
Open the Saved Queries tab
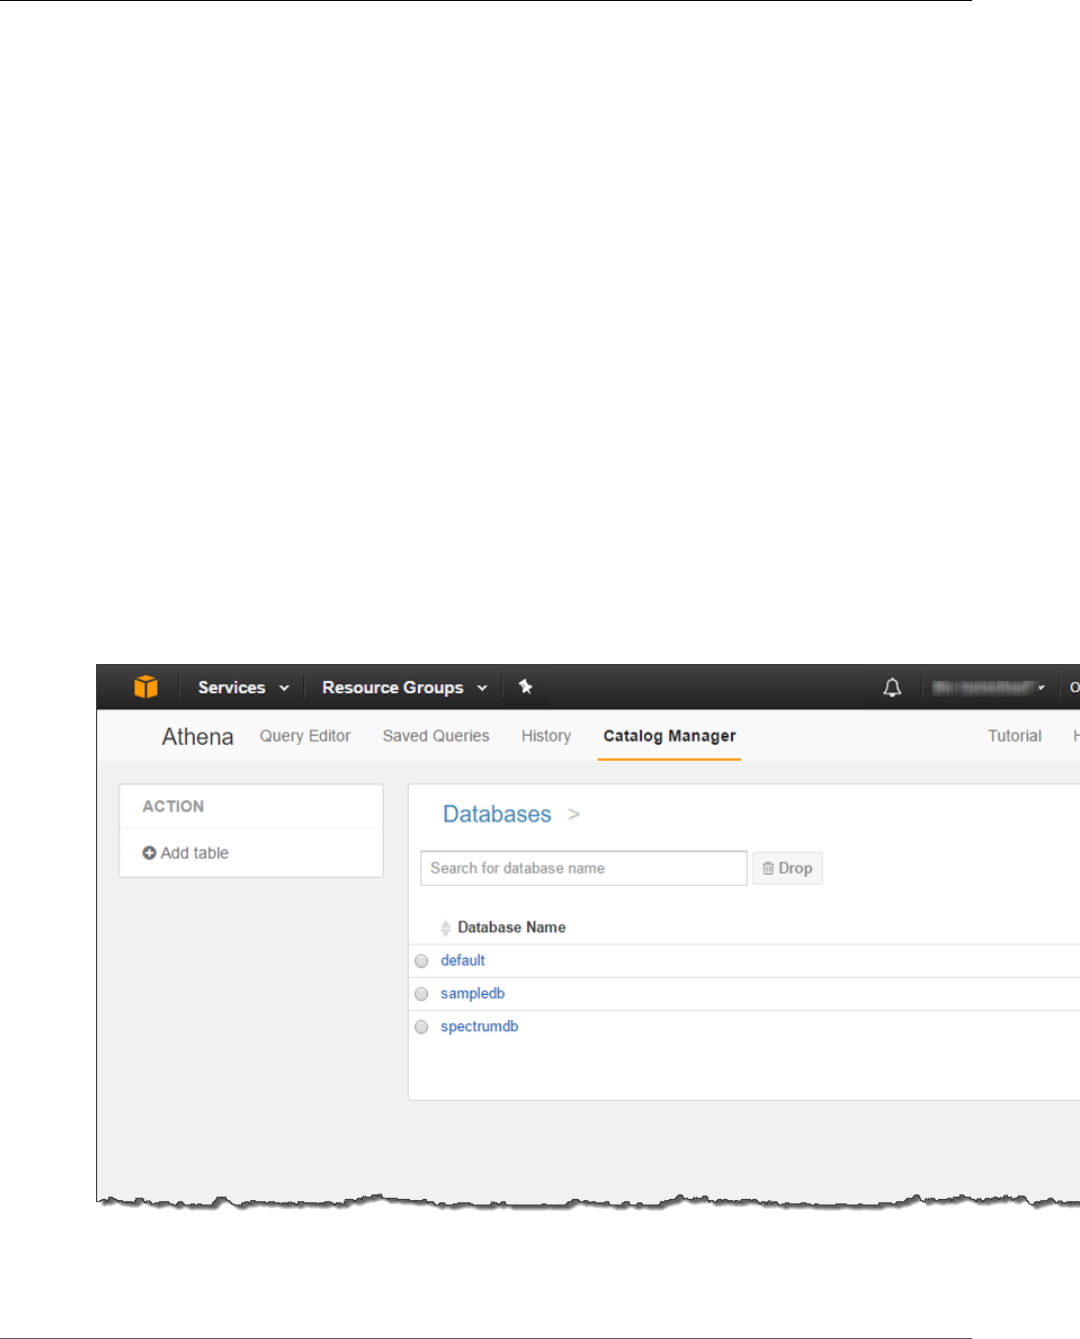[436, 736]
